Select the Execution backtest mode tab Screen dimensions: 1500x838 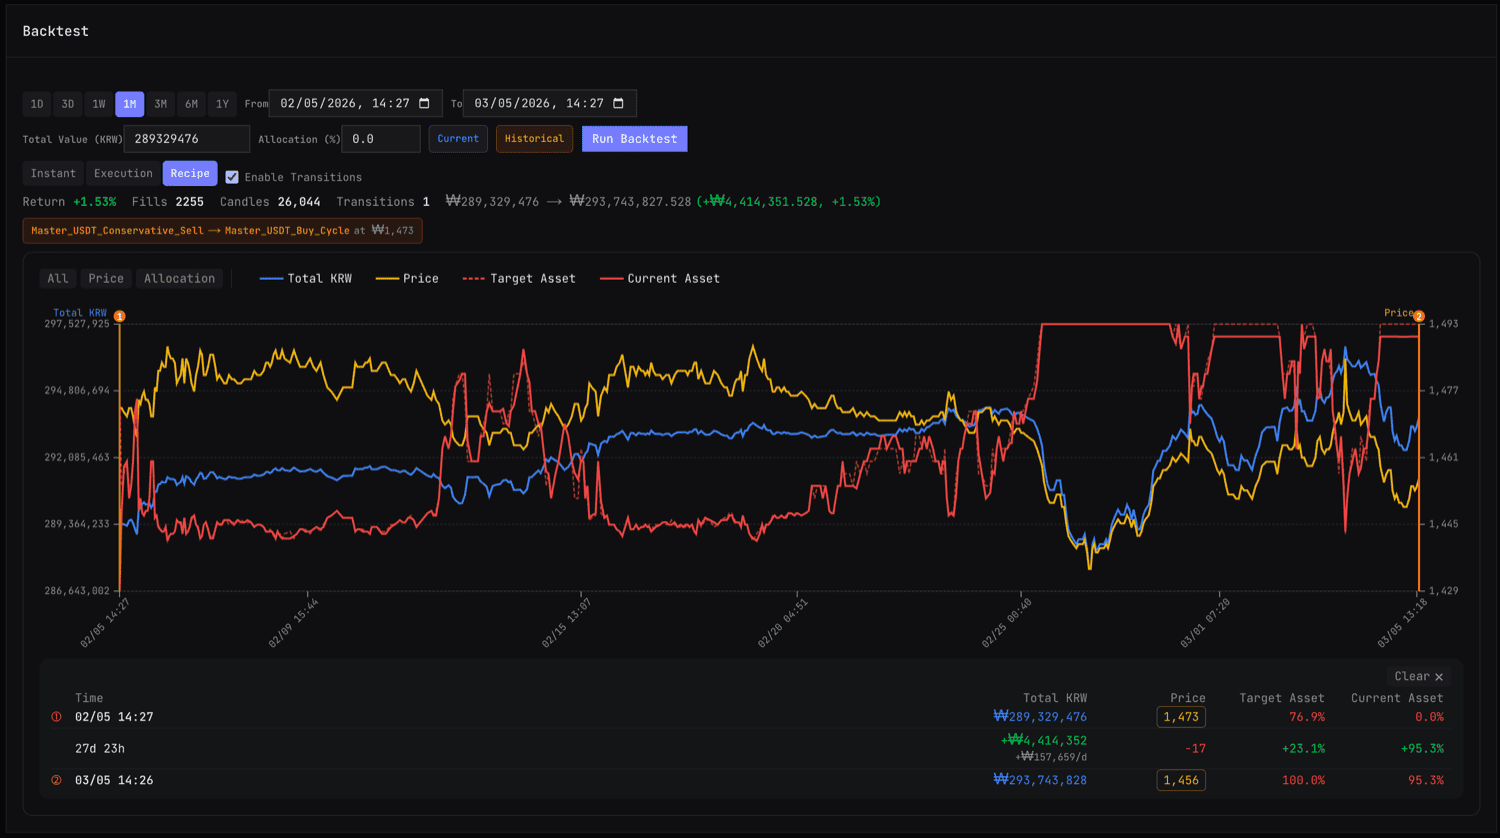[x=122, y=173]
